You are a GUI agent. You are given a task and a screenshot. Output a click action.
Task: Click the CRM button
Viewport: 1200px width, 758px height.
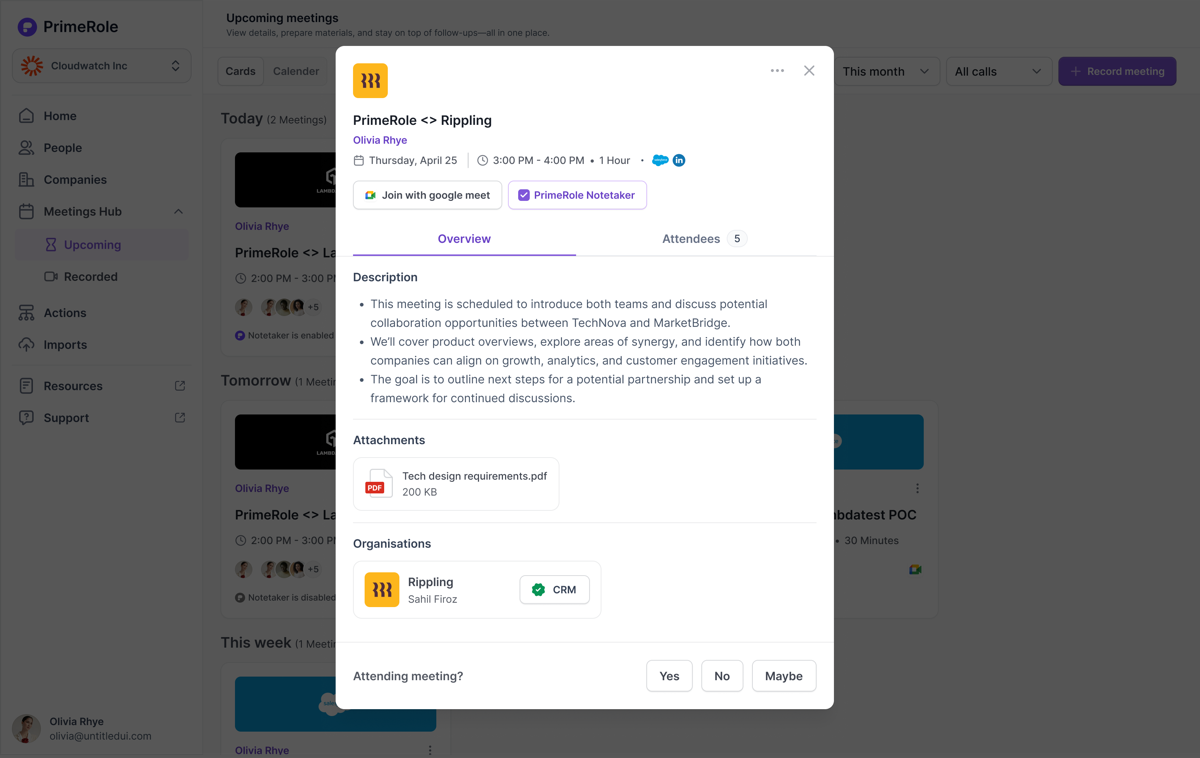point(554,590)
